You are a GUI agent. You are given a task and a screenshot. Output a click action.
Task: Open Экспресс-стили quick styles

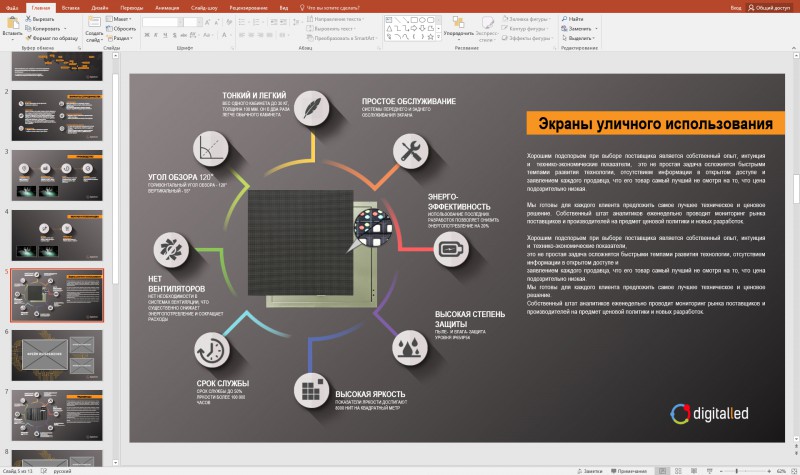(x=488, y=29)
